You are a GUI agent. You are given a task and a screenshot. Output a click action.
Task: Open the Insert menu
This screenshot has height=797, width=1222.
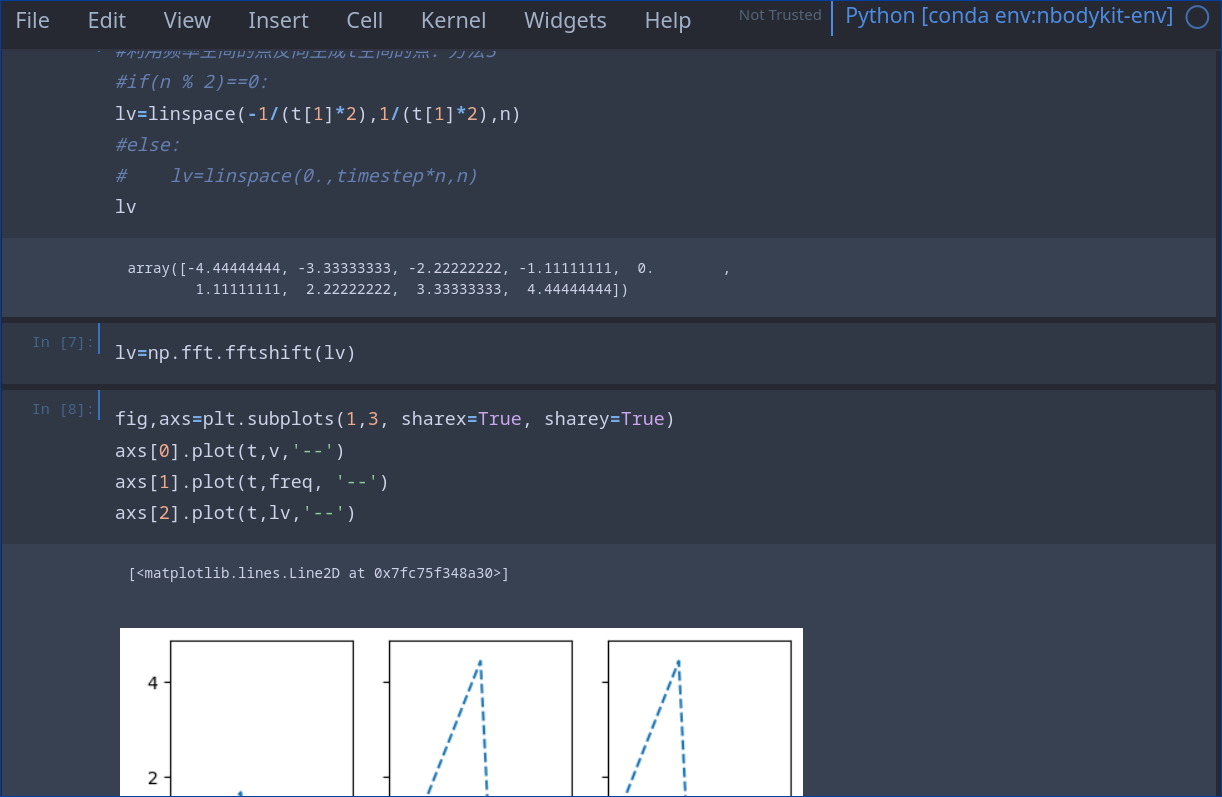point(278,19)
